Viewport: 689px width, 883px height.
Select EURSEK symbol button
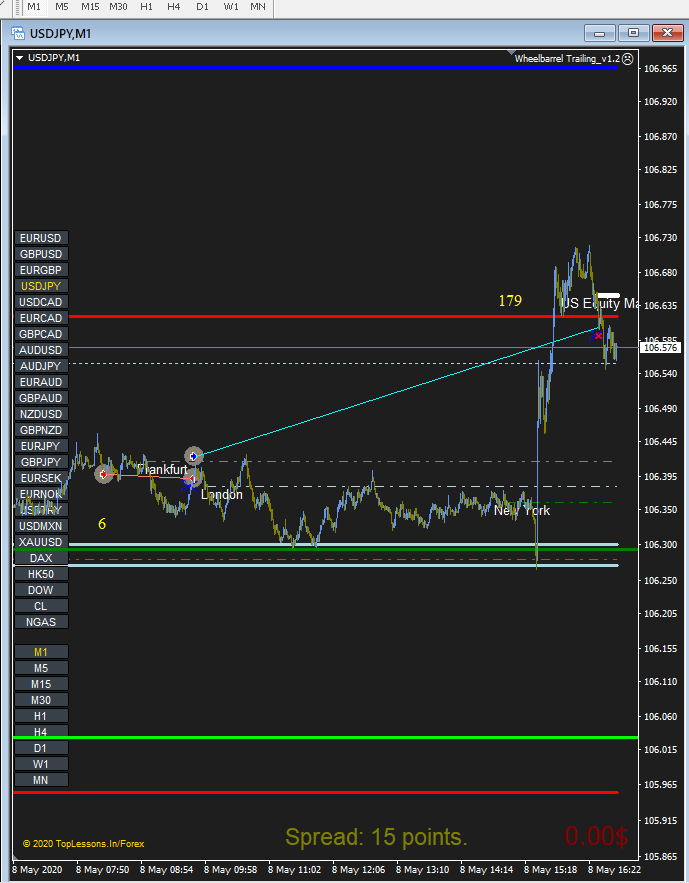coord(41,478)
